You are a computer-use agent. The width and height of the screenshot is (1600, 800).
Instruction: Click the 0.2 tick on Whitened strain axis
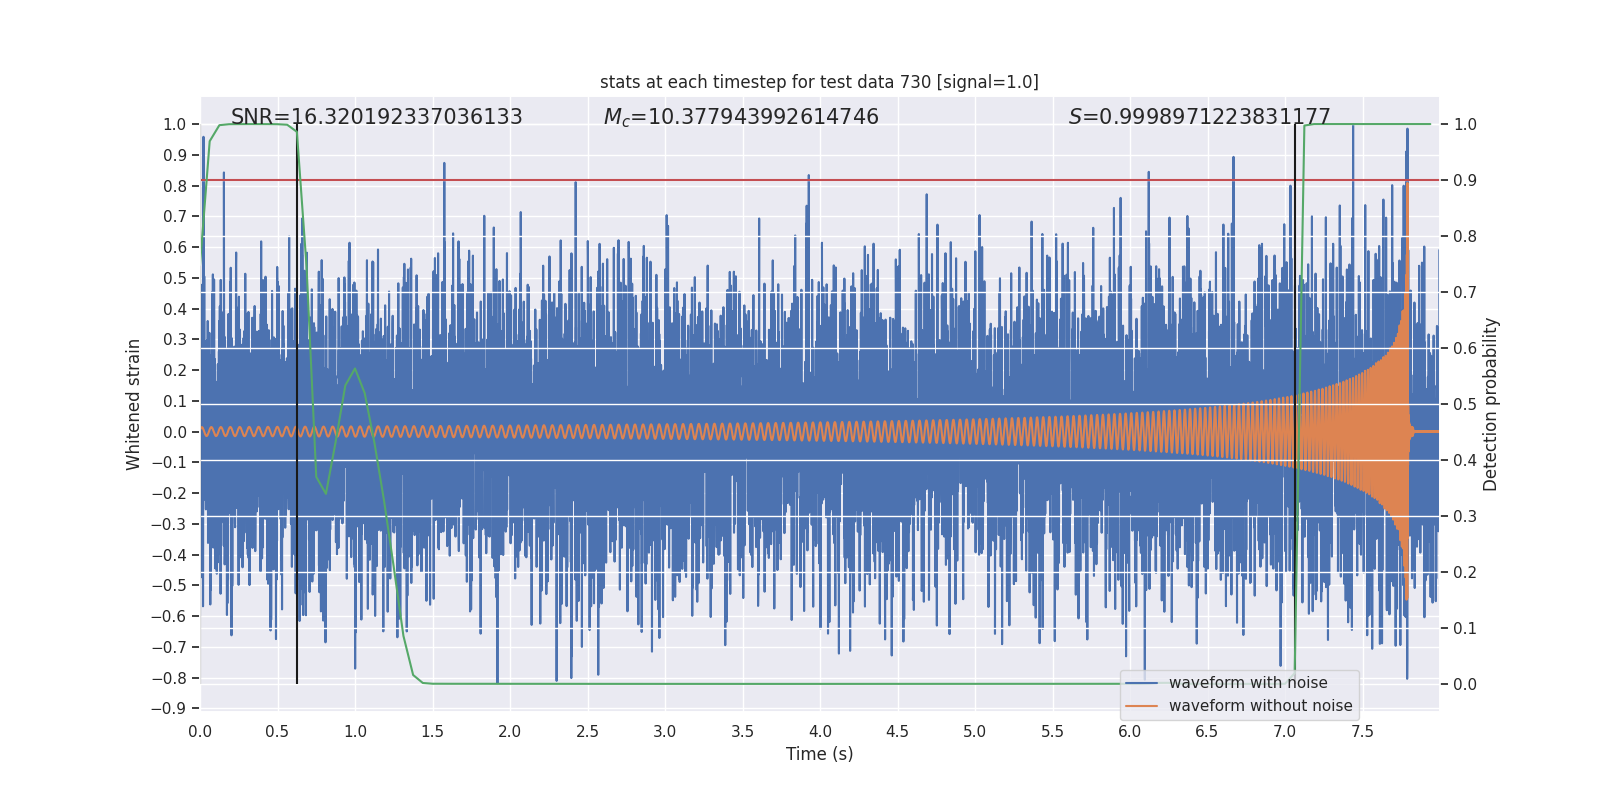coord(175,371)
